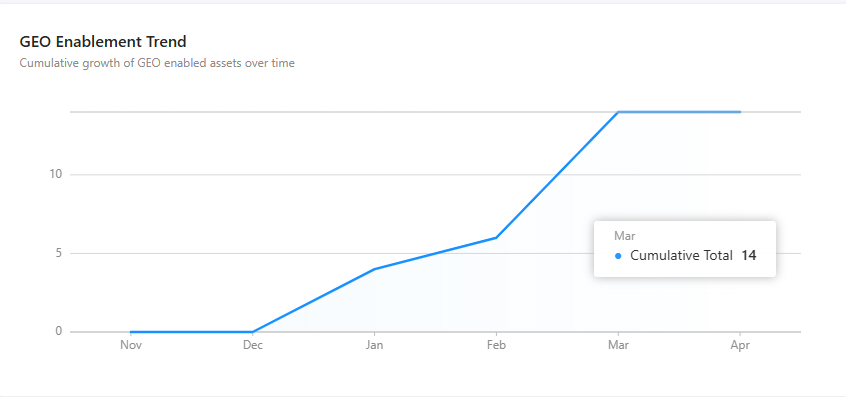The width and height of the screenshot is (846, 397).
Task: Select the Apr x-axis label
Action: (740, 345)
